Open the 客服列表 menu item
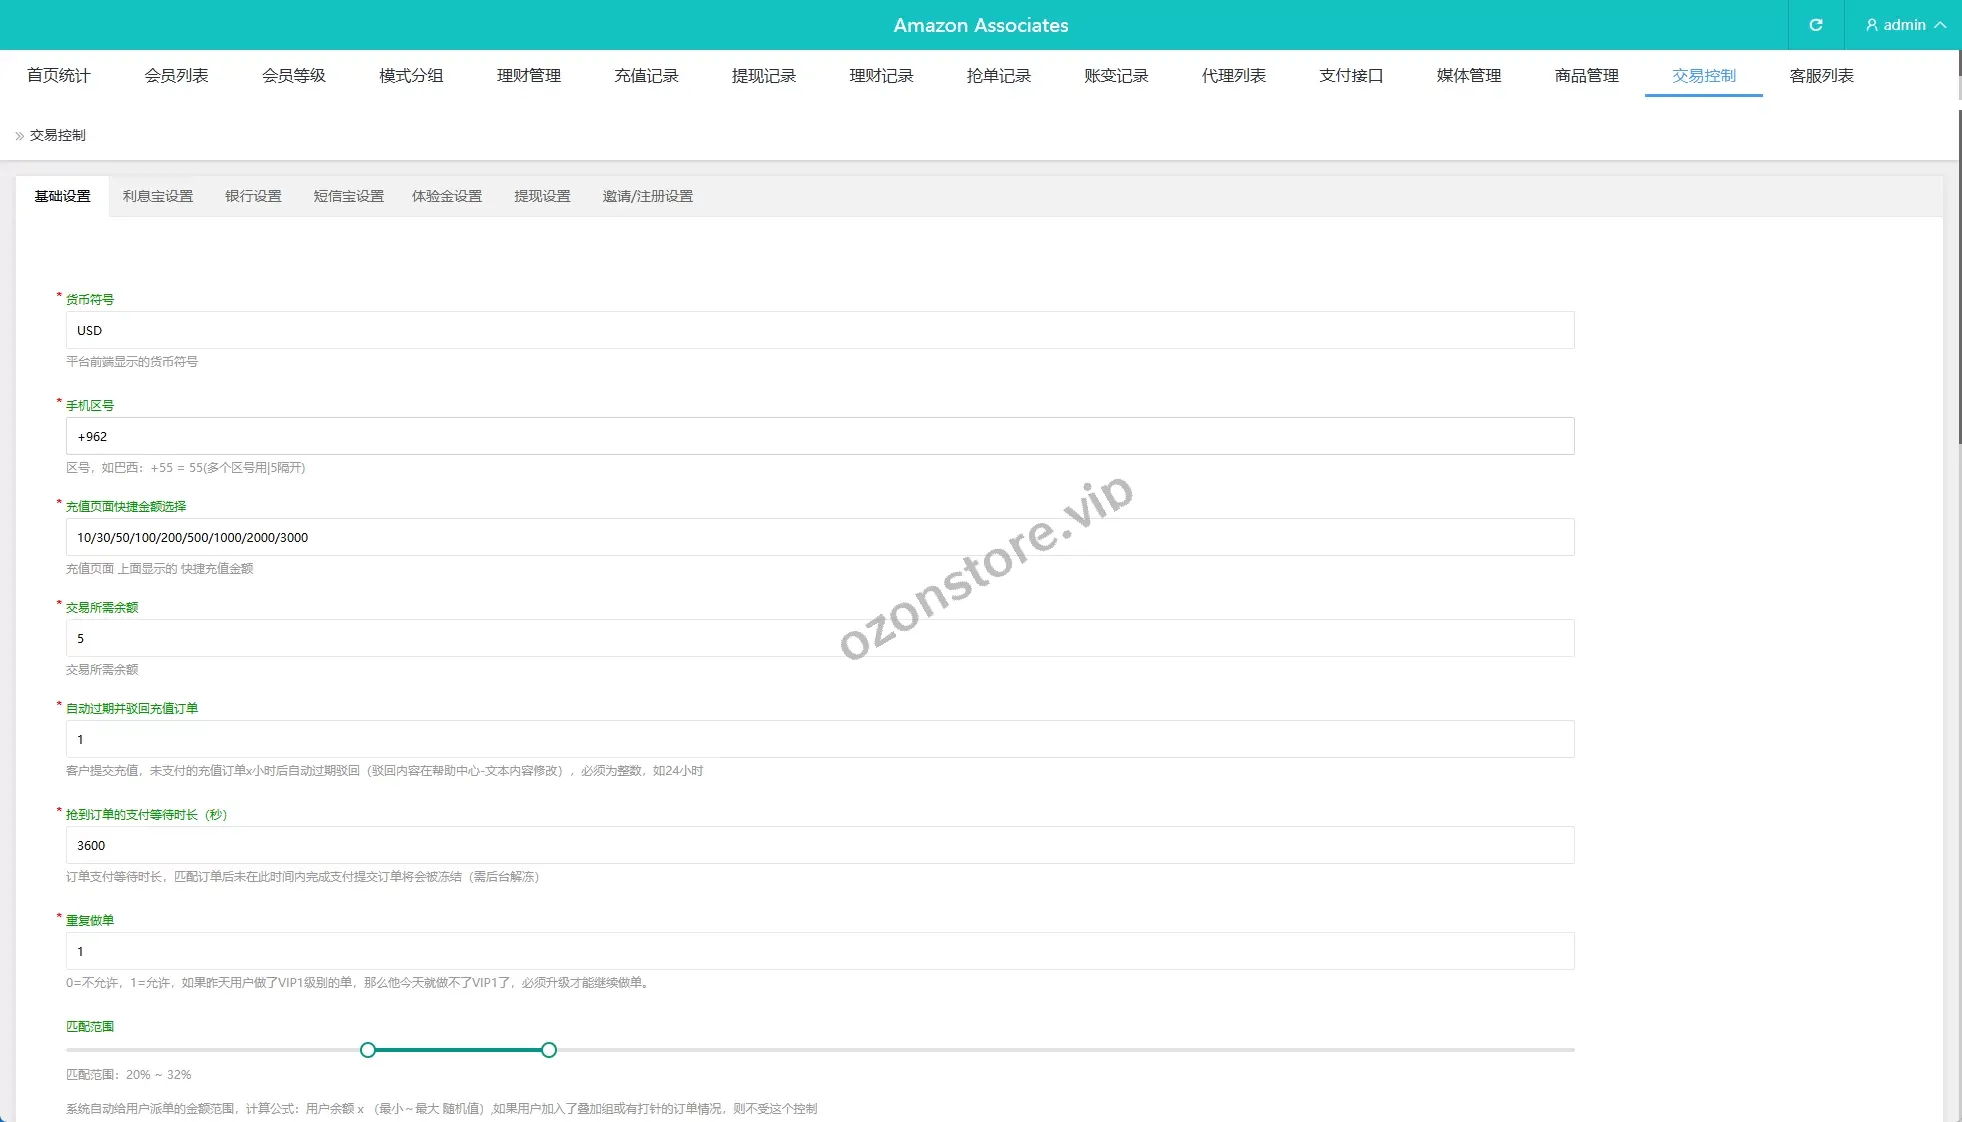 1821,76
